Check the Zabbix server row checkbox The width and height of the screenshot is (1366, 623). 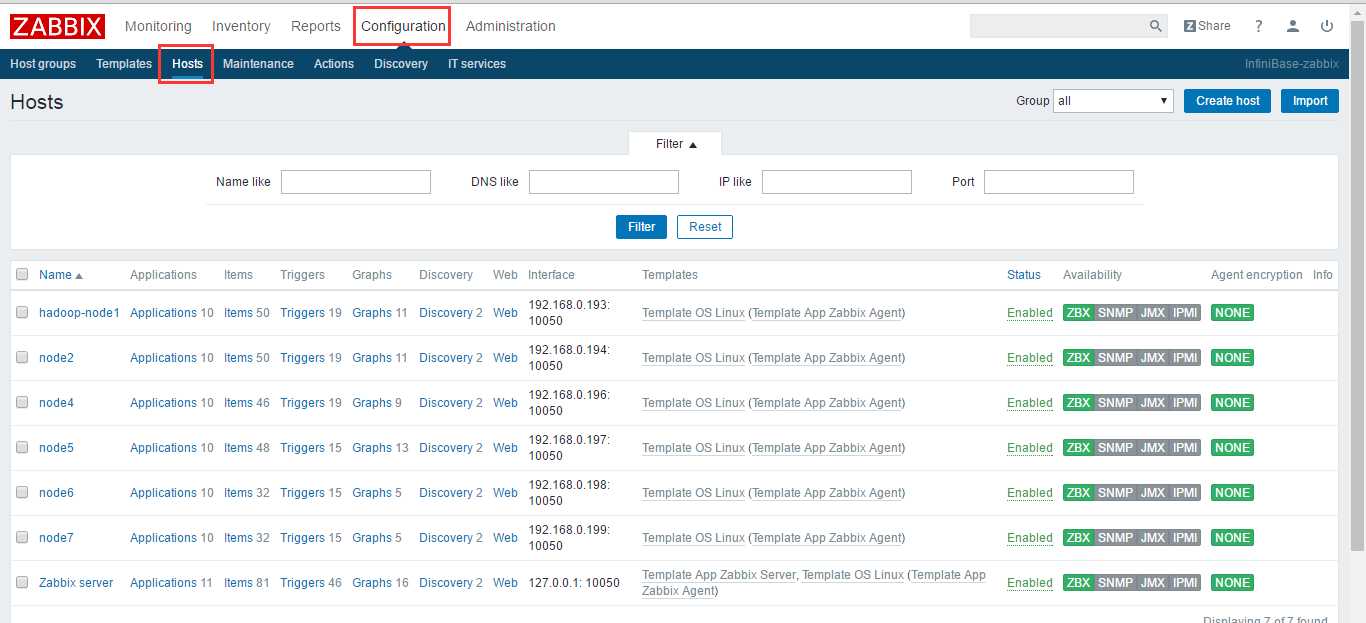click(x=22, y=582)
